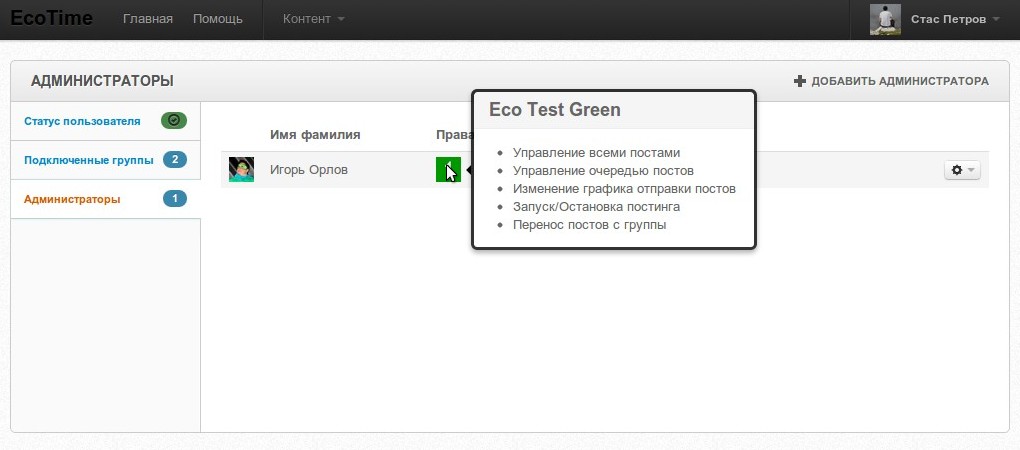The height and width of the screenshot is (450, 1020).
Task: Select the Подключенные группы tab
Action: (x=88, y=160)
